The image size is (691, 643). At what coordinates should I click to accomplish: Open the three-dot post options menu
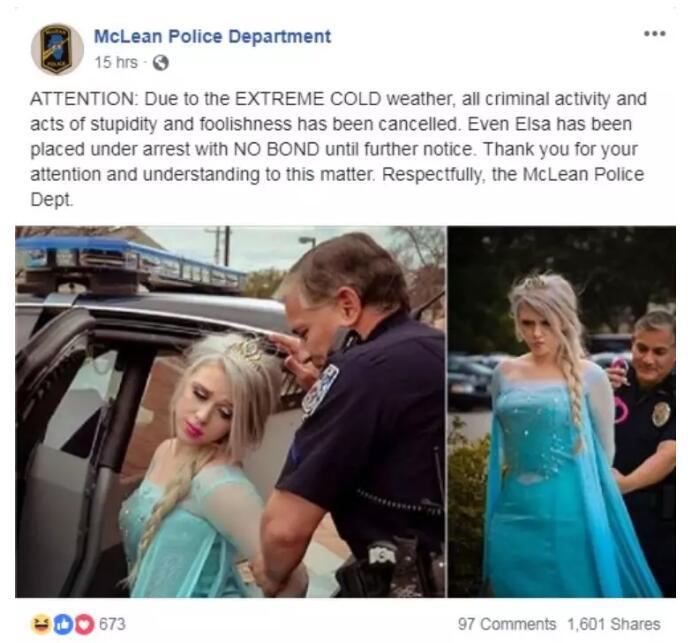click(654, 34)
